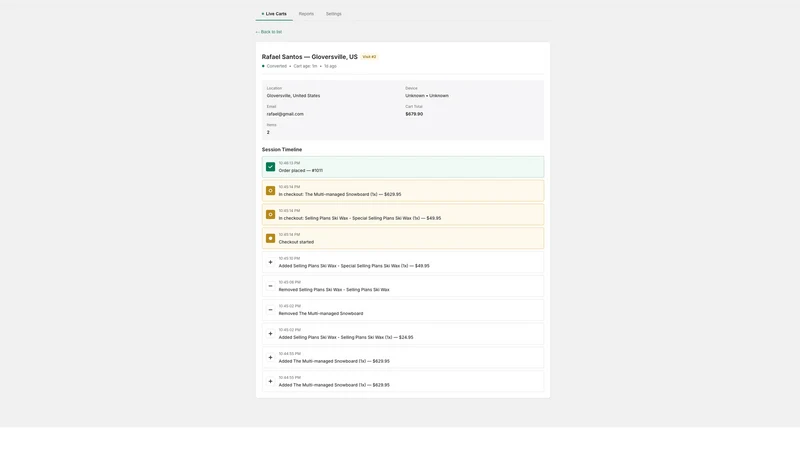Viewport: 800px width, 450px height.
Task: Click the Converted status label
Action: 277,66
